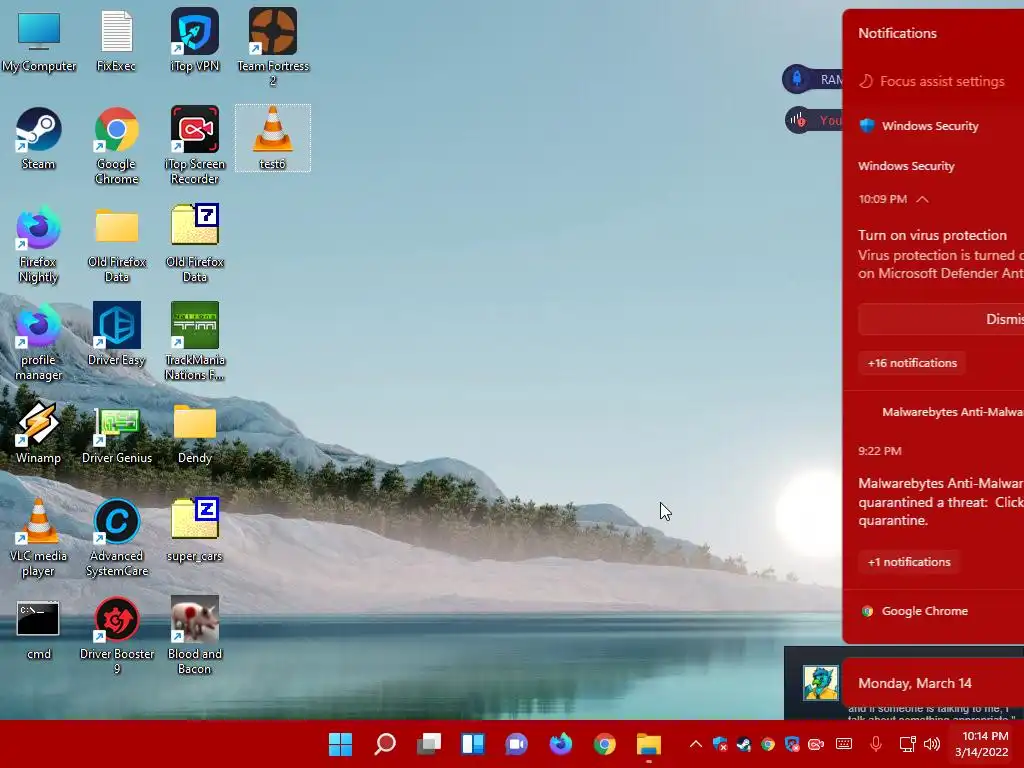The height and width of the screenshot is (768, 1024).
Task: Click the screen recorder tray icon
Action: pos(816,744)
